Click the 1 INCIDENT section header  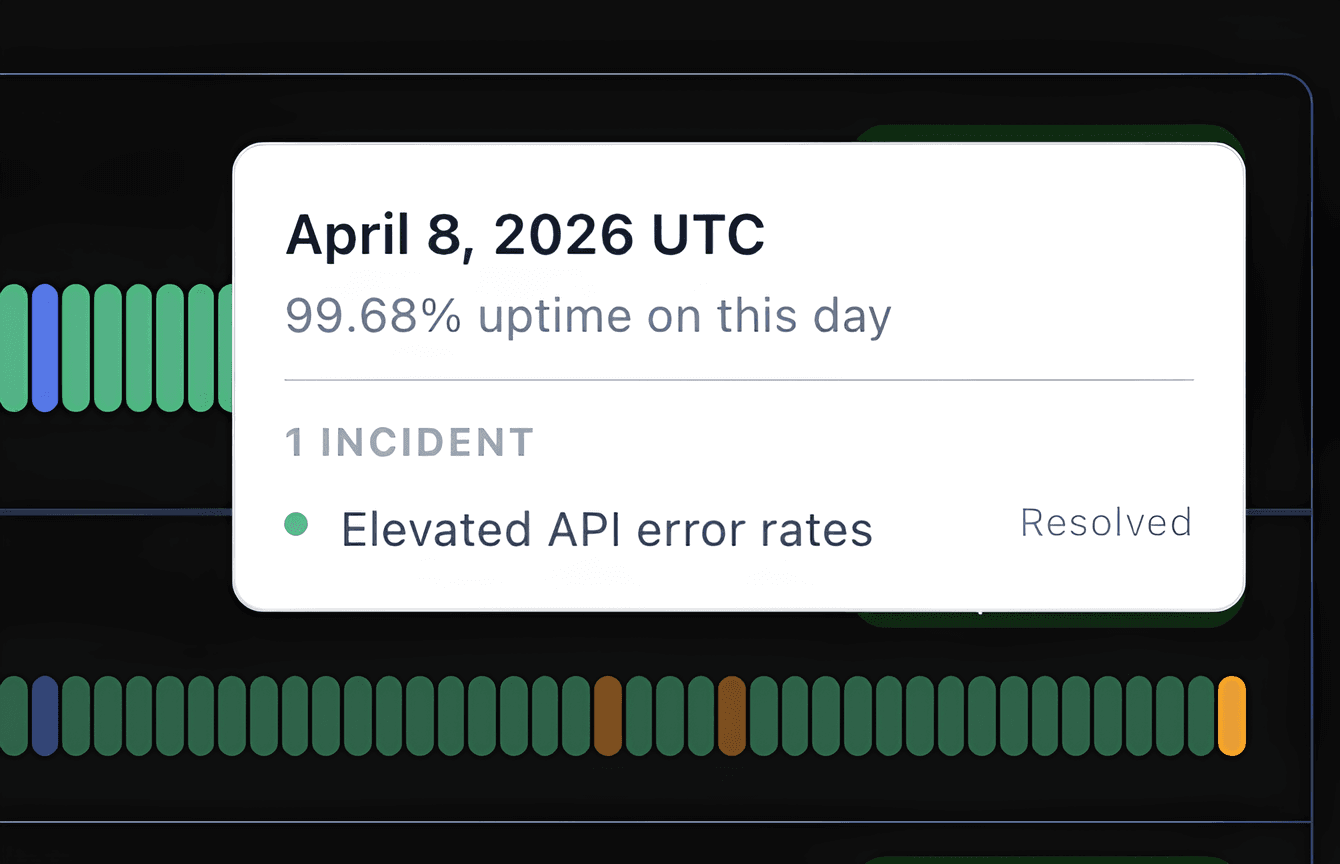(410, 442)
